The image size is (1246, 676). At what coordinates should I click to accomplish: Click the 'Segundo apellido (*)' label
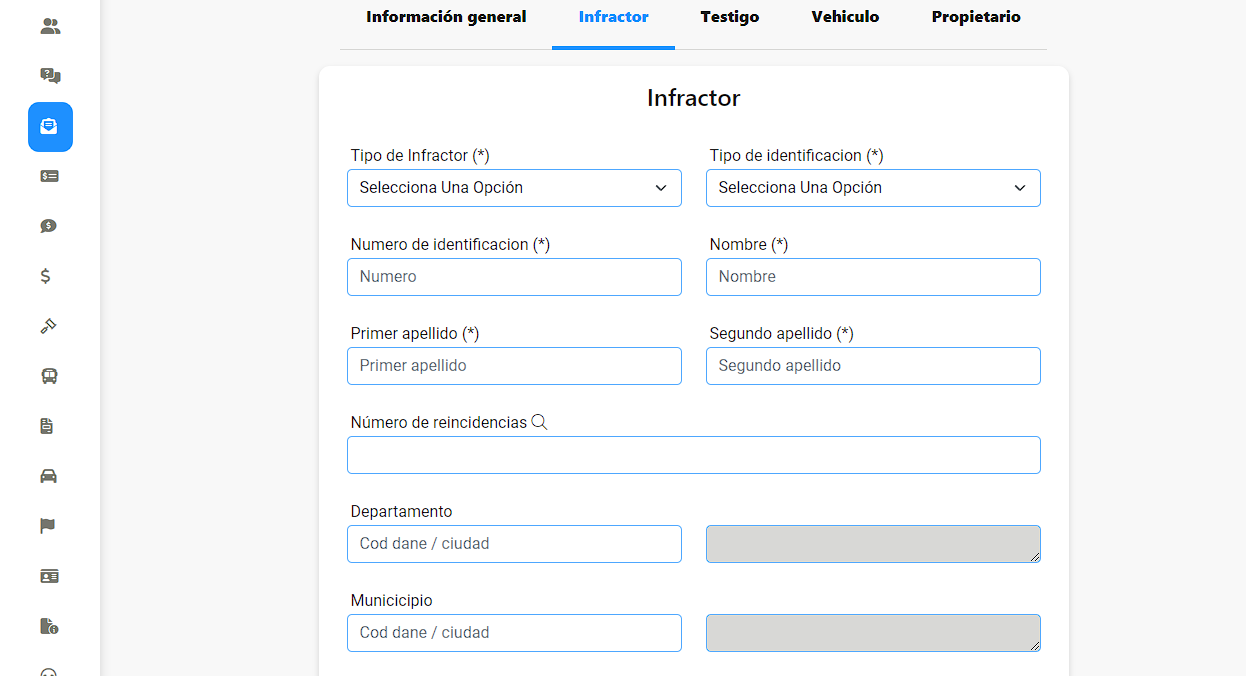(x=781, y=334)
